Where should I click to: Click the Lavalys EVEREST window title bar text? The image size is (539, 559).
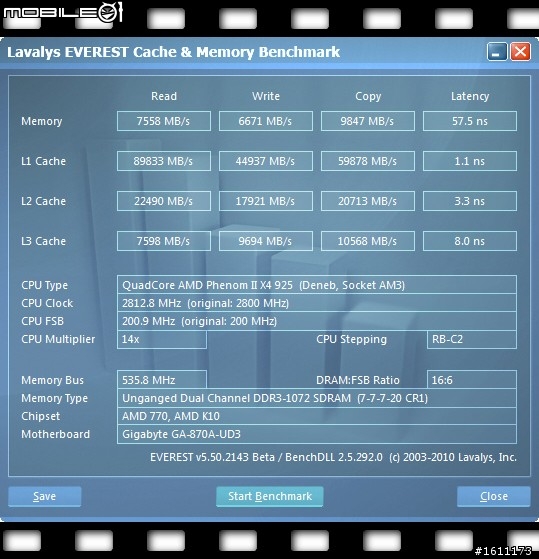click(173, 52)
